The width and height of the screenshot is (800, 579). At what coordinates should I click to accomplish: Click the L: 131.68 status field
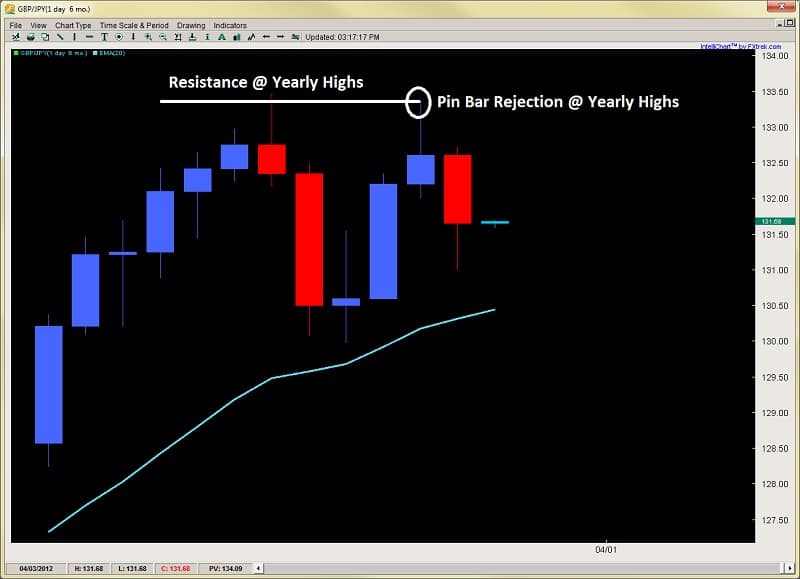point(132,568)
